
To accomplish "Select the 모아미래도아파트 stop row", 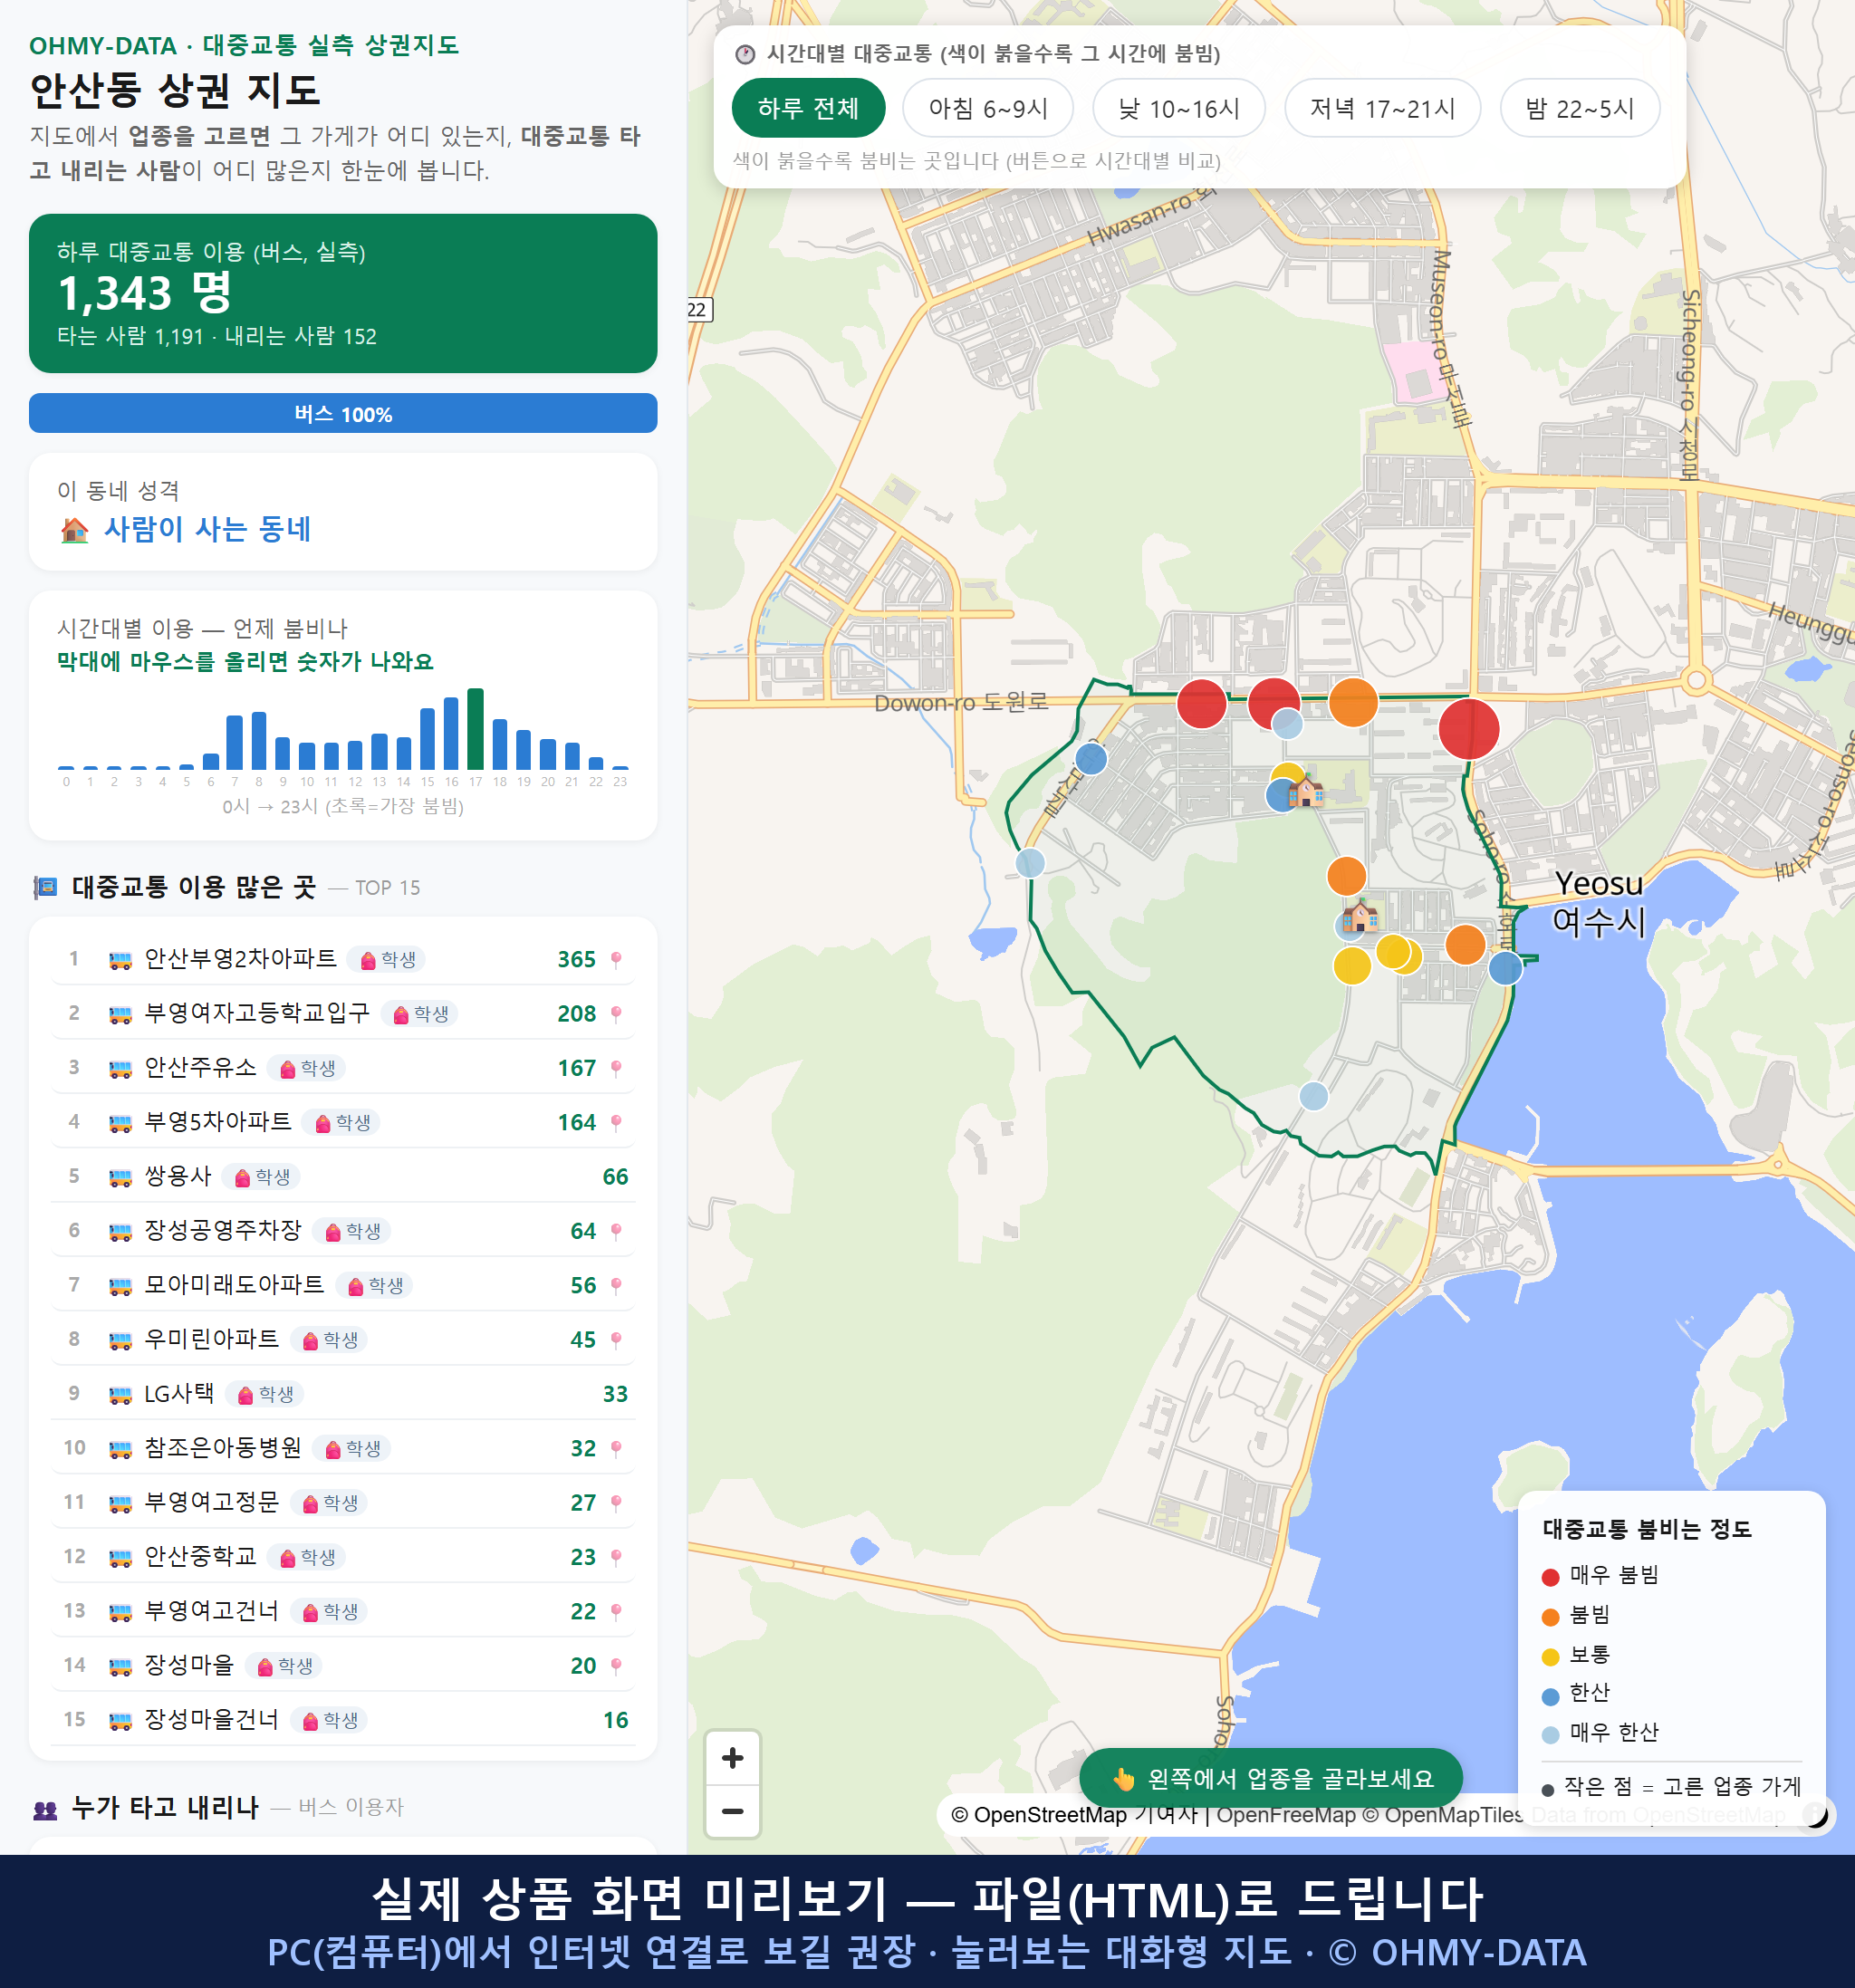I will (x=343, y=1285).
